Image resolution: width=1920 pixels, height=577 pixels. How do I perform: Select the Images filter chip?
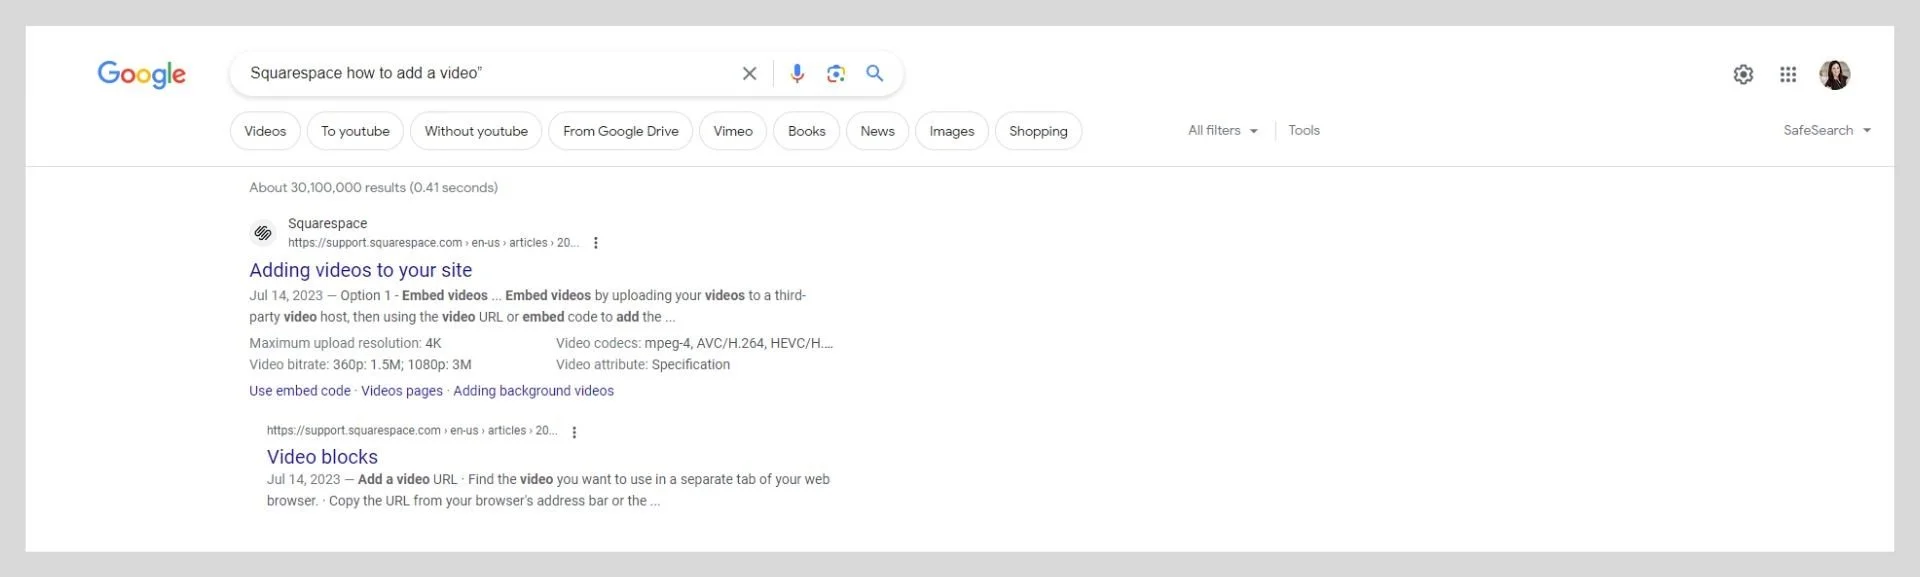951,131
